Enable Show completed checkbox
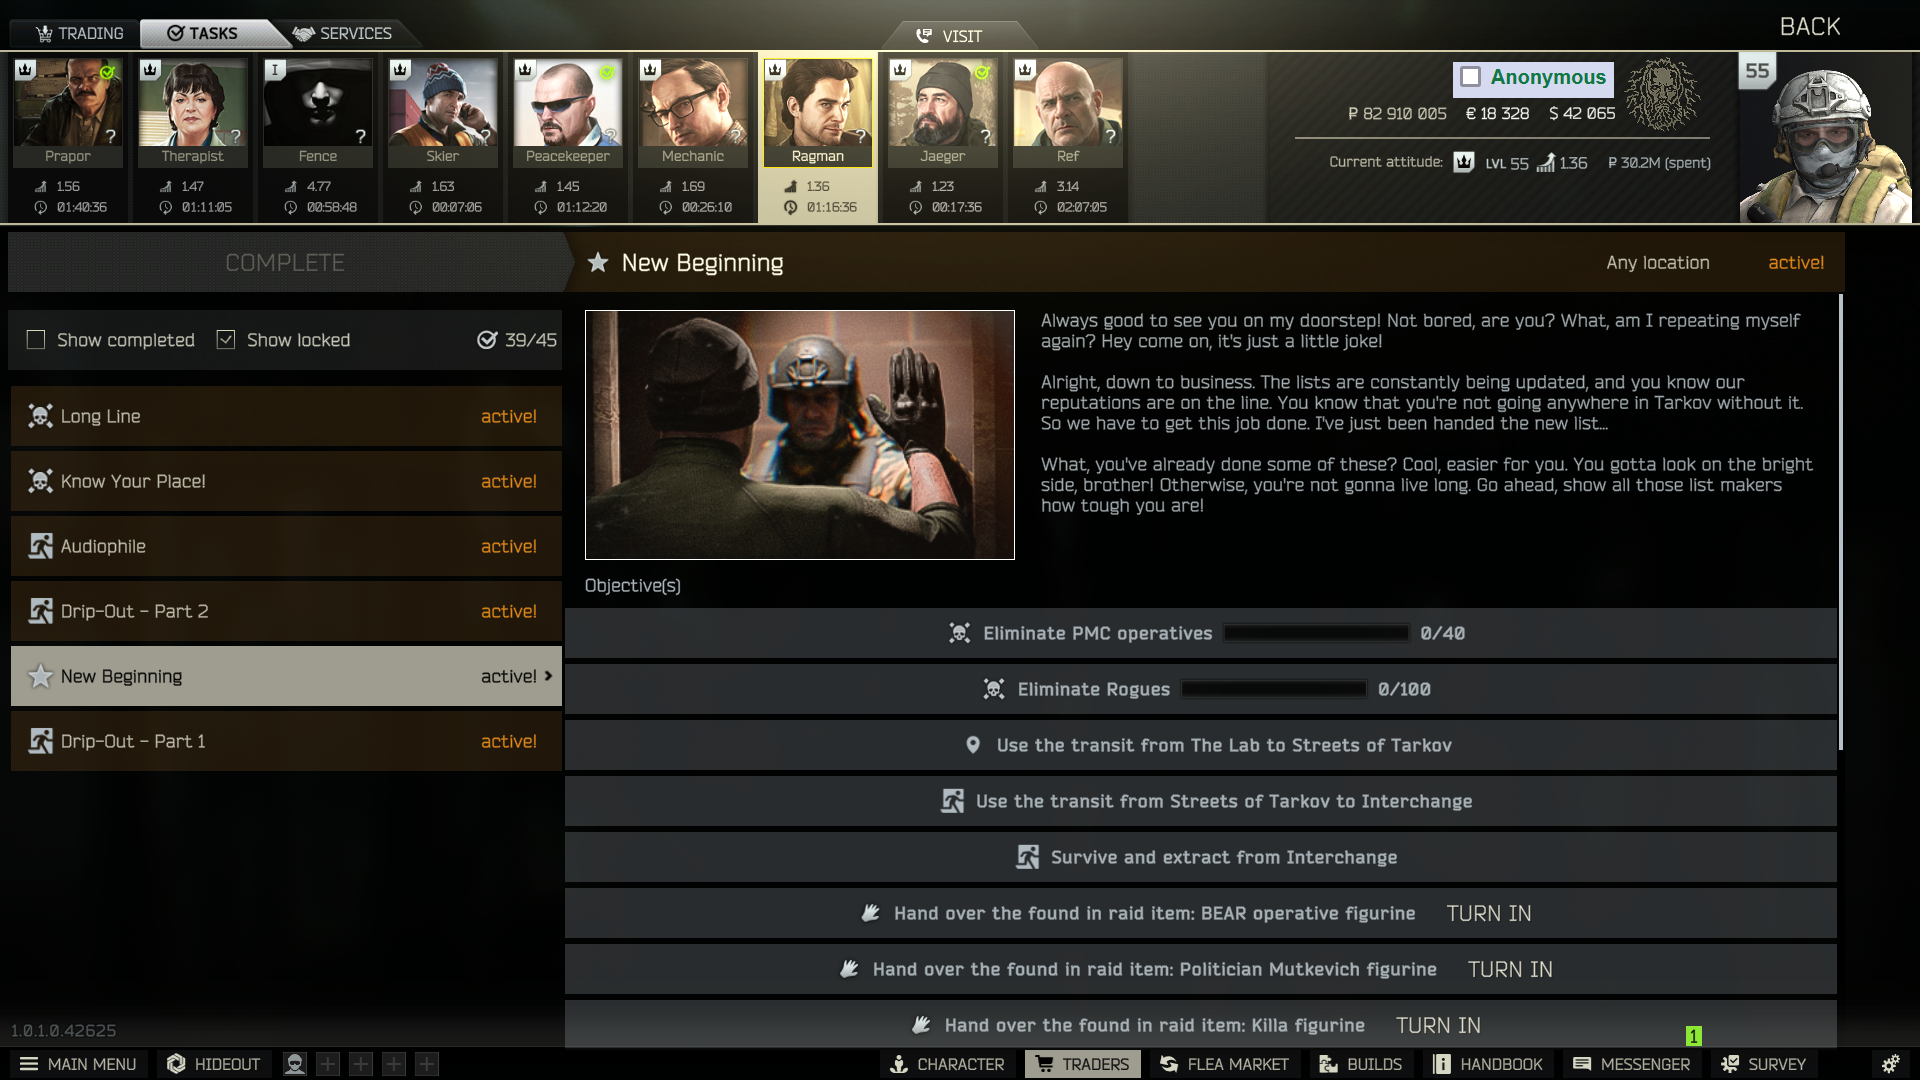Viewport: 1920px width, 1080px height. click(36, 340)
